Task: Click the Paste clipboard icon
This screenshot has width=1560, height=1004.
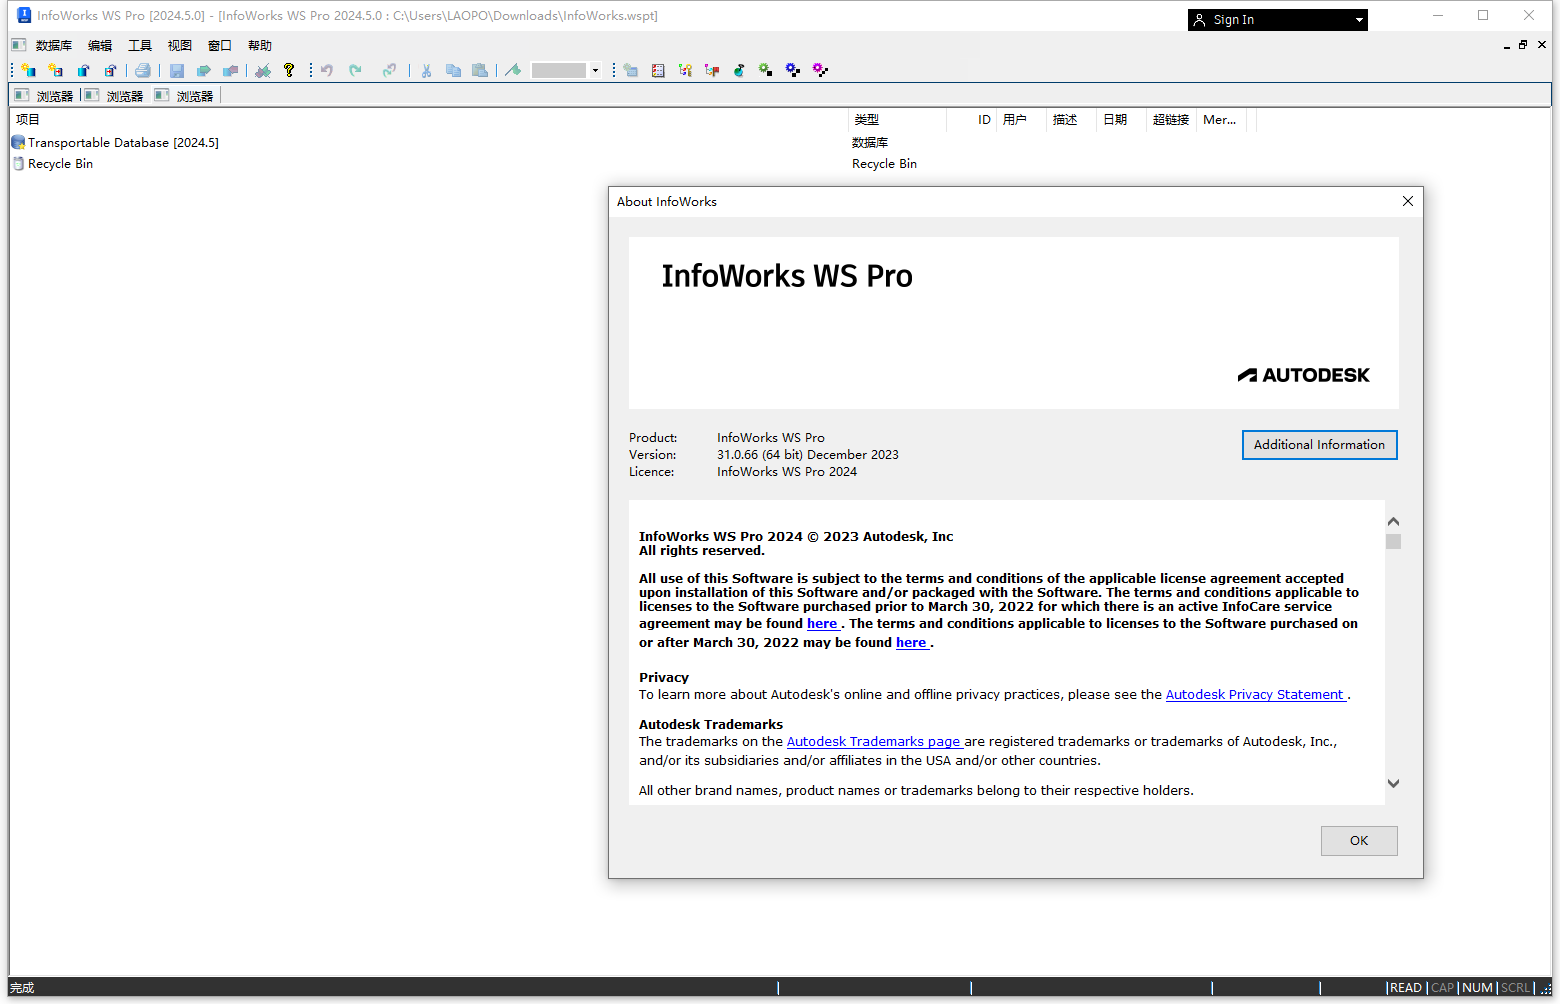Action: [x=480, y=70]
